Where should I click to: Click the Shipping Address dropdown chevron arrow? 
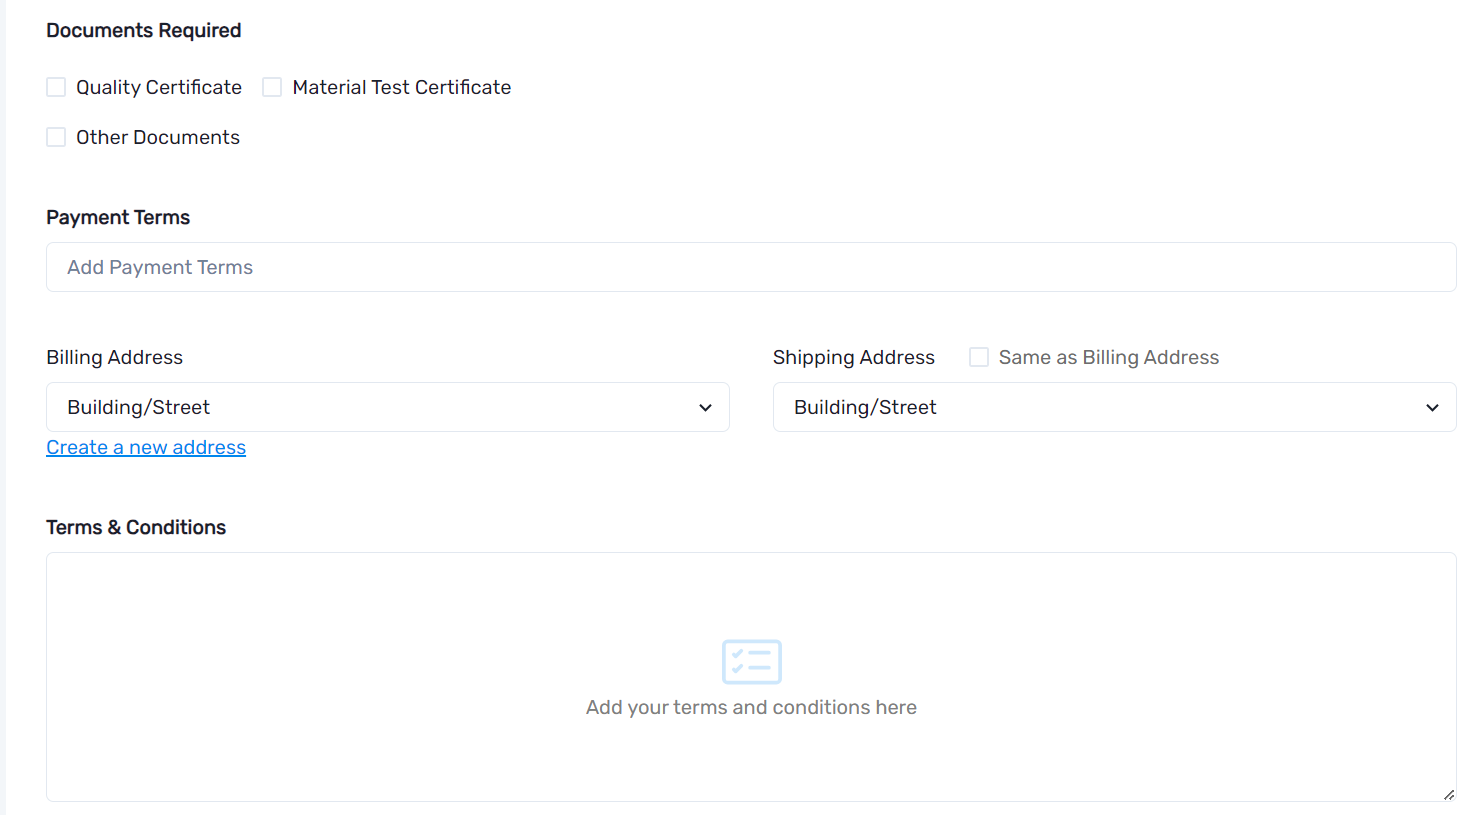coord(1432,408)
